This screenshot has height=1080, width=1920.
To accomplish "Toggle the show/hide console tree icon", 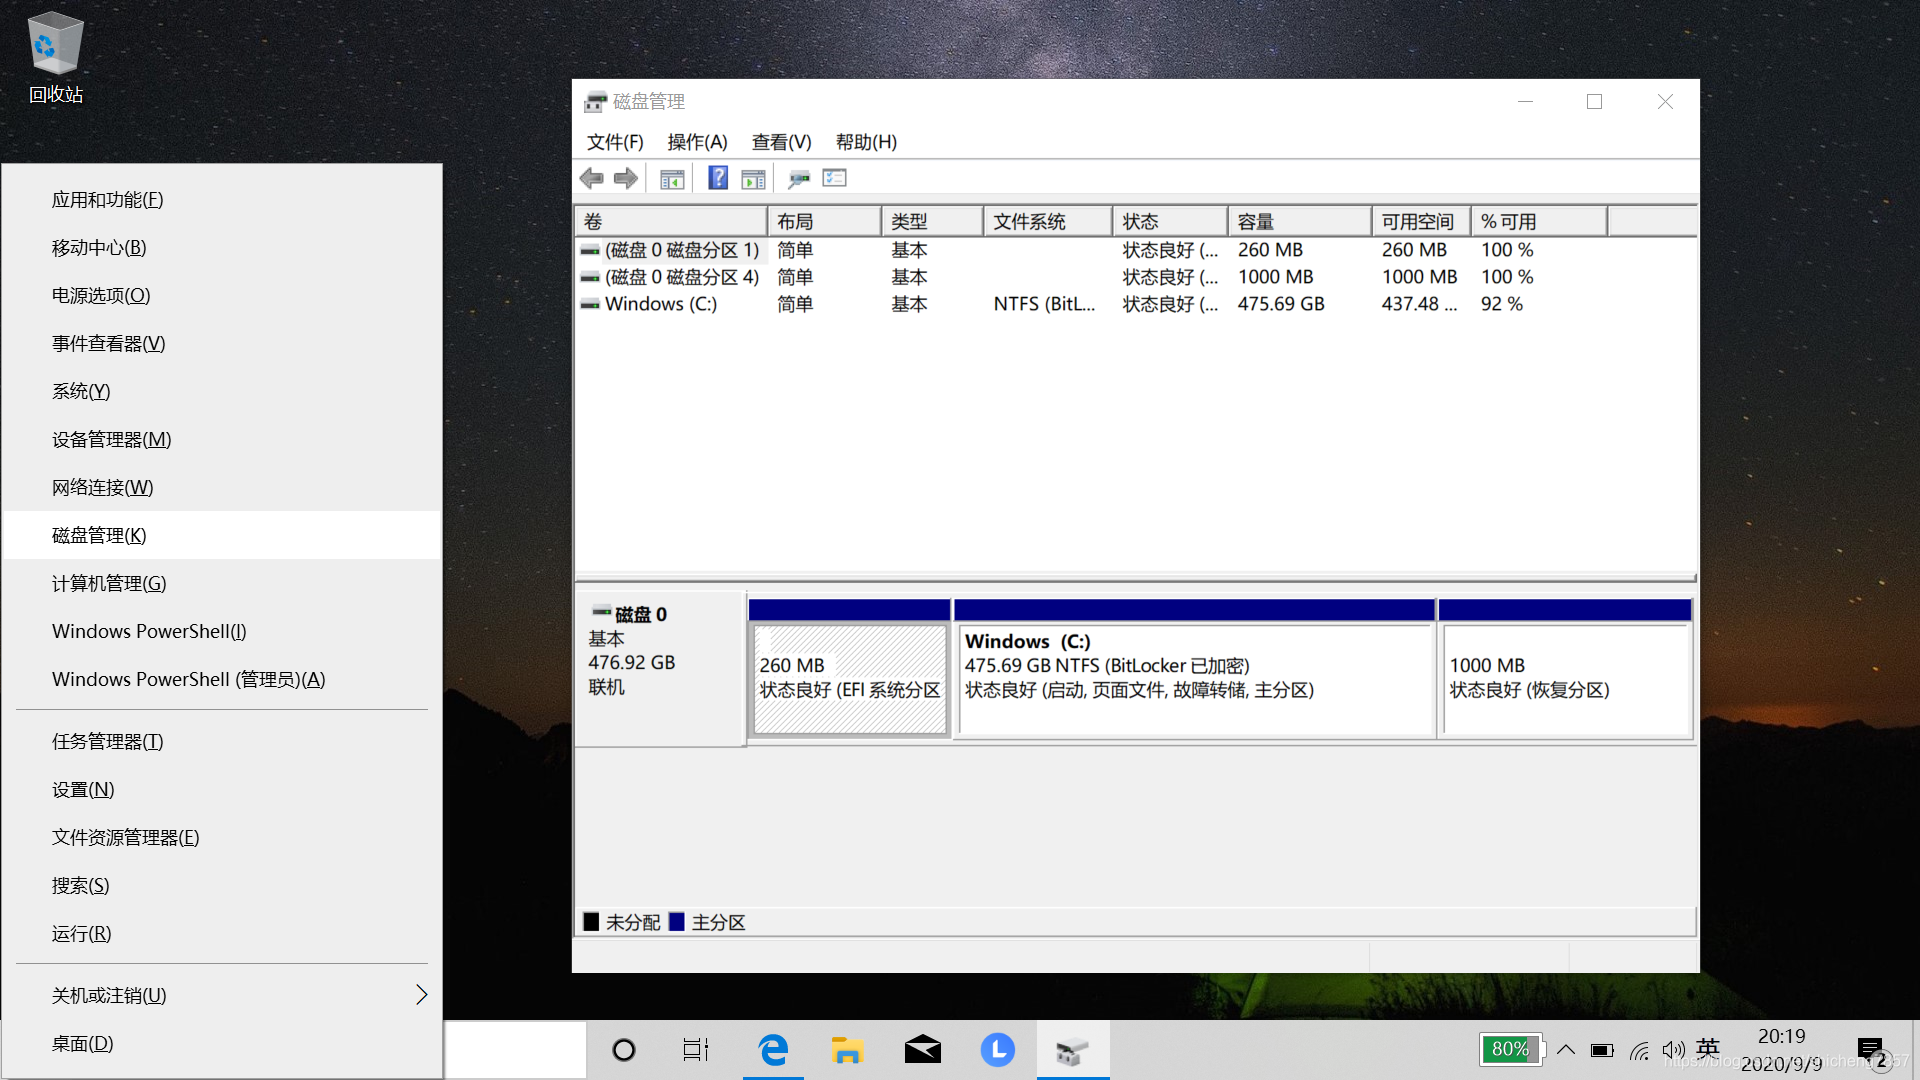I will 672,179.
